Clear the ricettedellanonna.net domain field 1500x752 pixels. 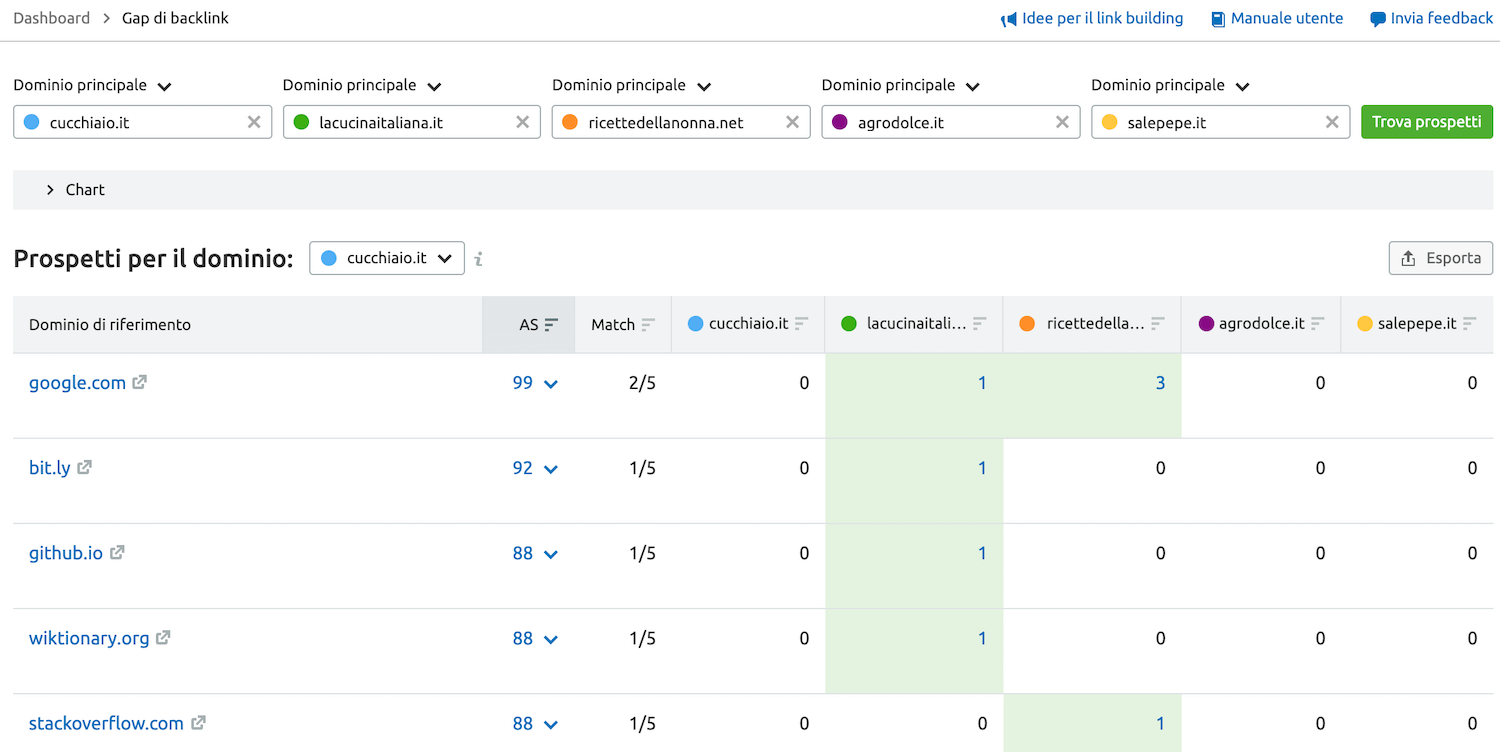[792, 122]
